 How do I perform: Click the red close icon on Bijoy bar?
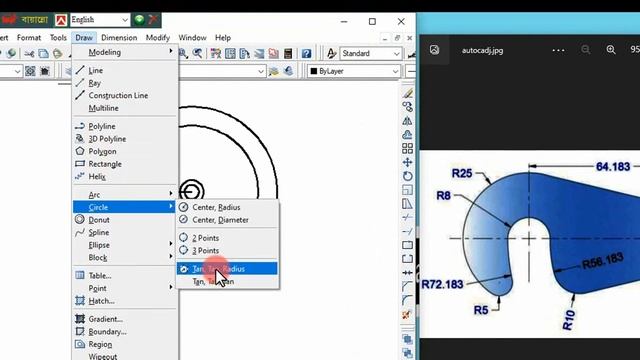(153, 20)
